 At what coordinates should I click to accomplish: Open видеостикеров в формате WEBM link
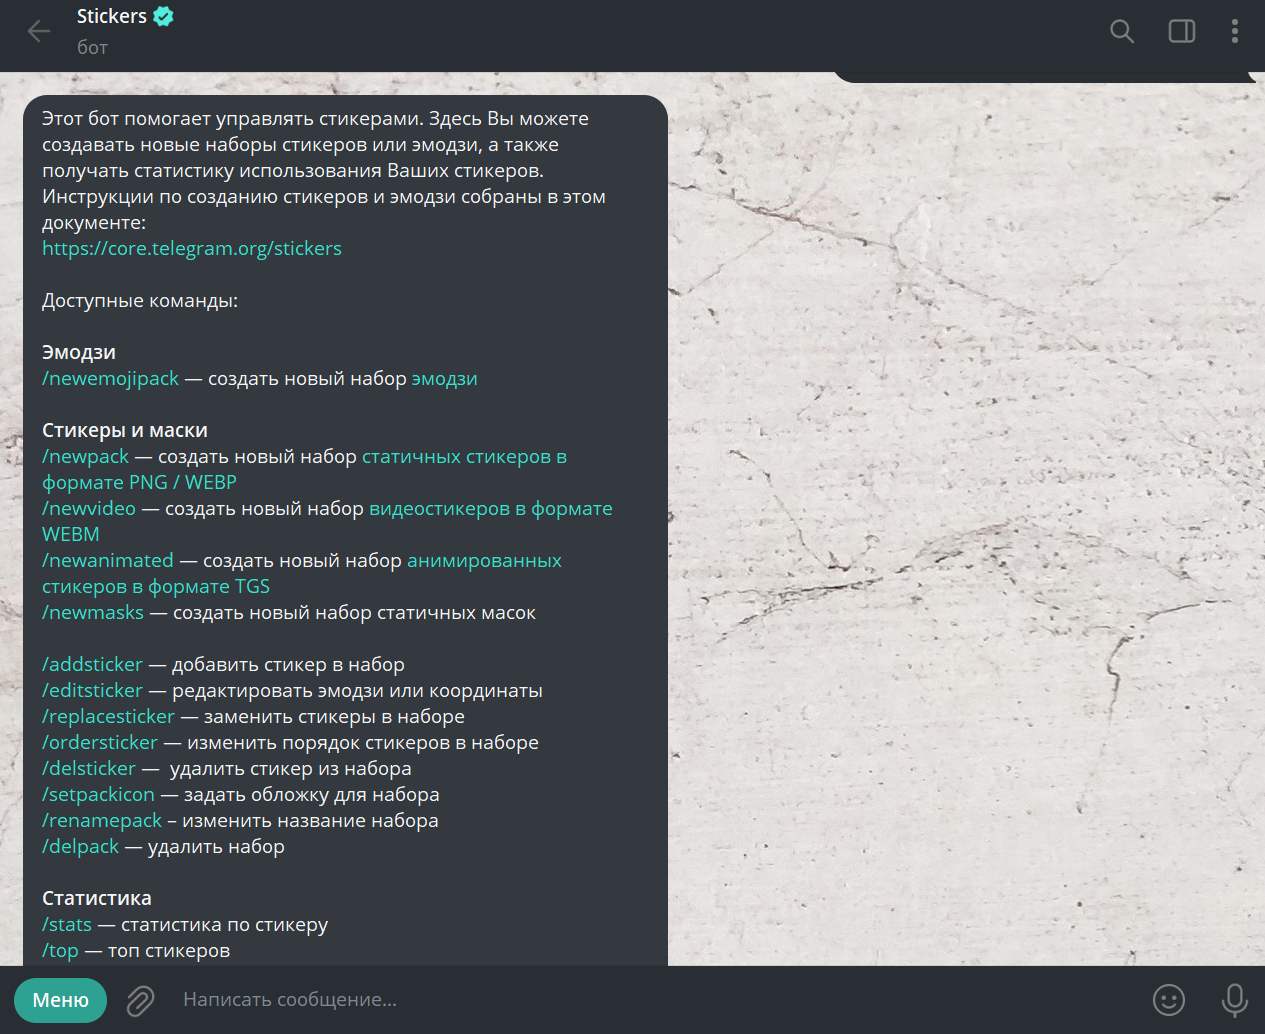[x=327, y=521]
